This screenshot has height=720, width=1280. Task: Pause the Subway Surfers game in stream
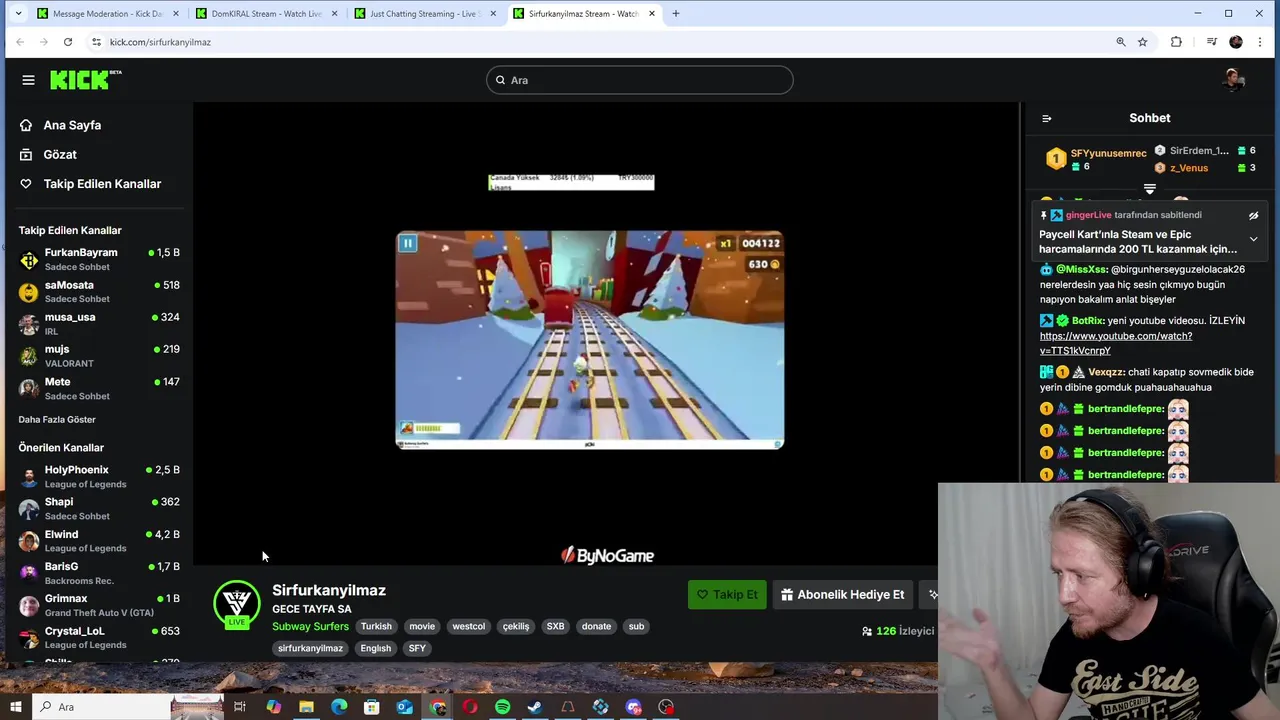(x=407, y=243)
